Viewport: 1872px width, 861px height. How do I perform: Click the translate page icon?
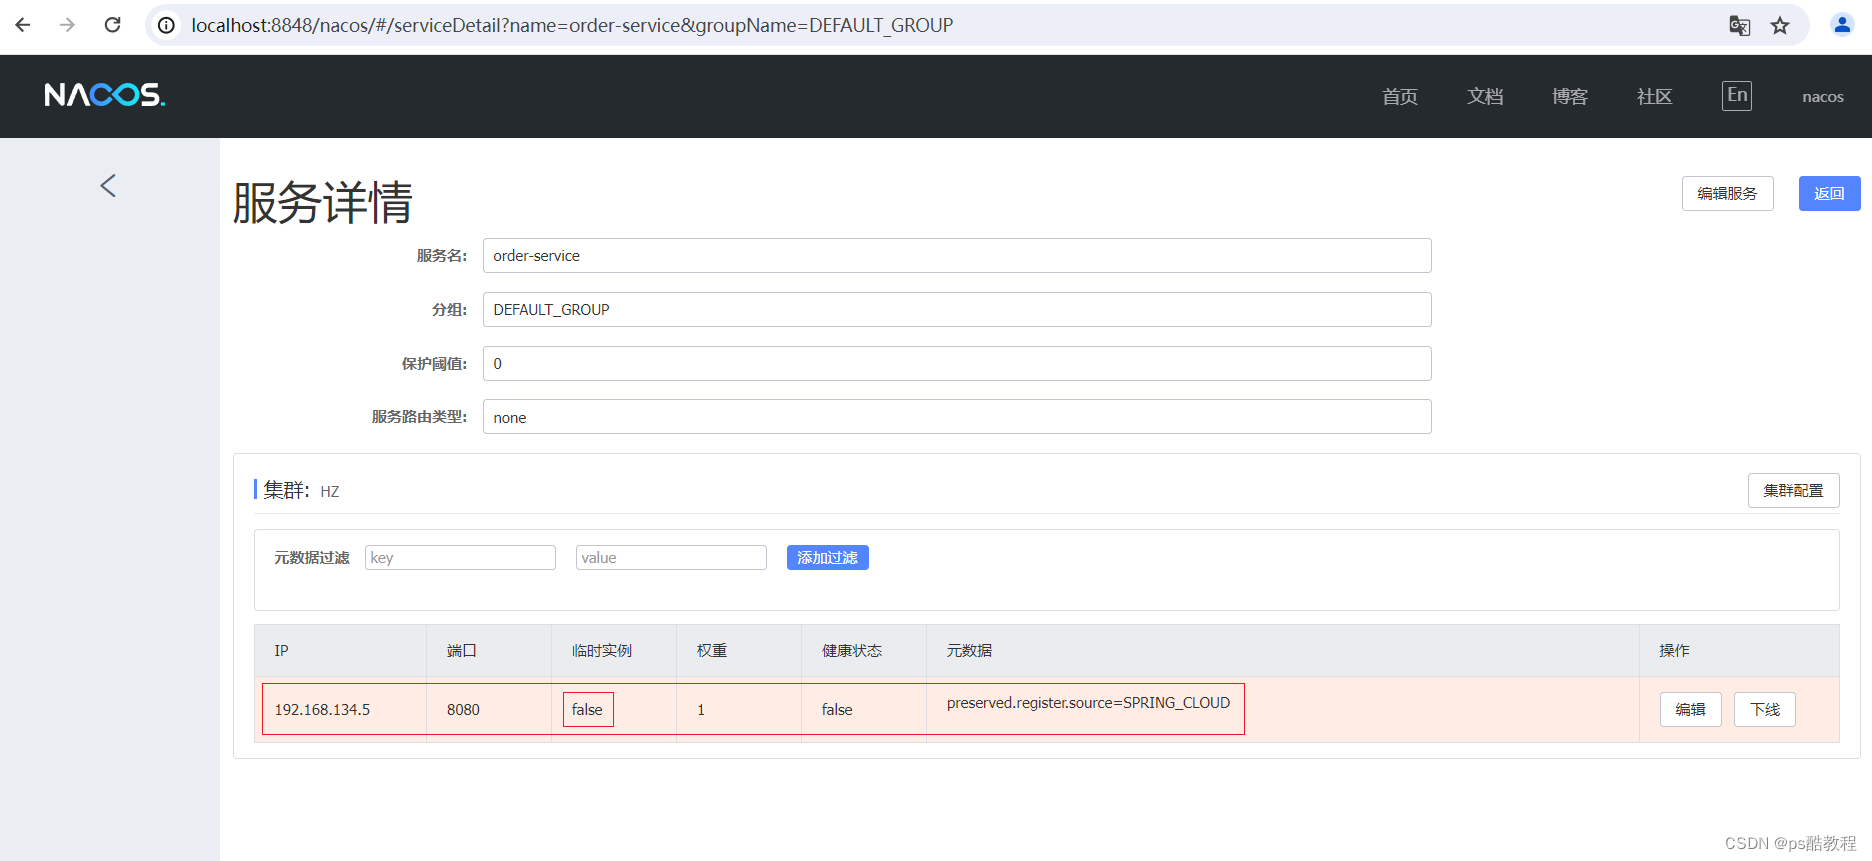1739,26
